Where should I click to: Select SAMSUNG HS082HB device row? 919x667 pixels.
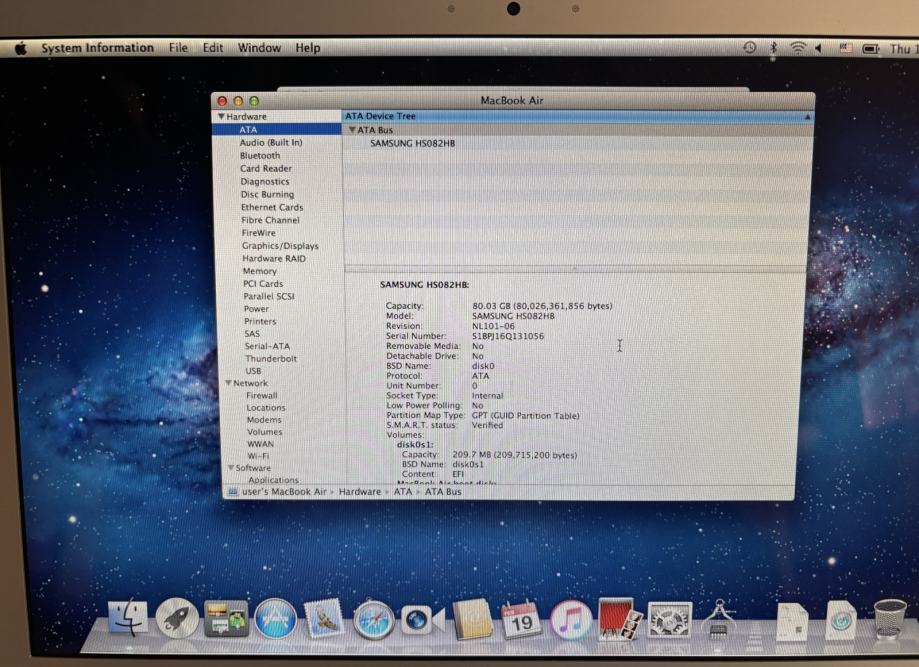[413, 143]
